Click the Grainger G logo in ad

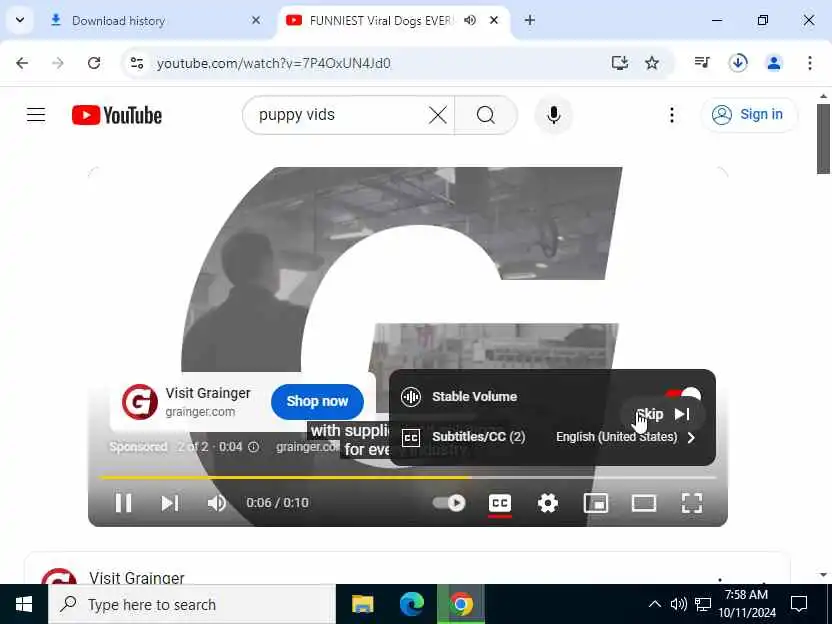point(140,402)
